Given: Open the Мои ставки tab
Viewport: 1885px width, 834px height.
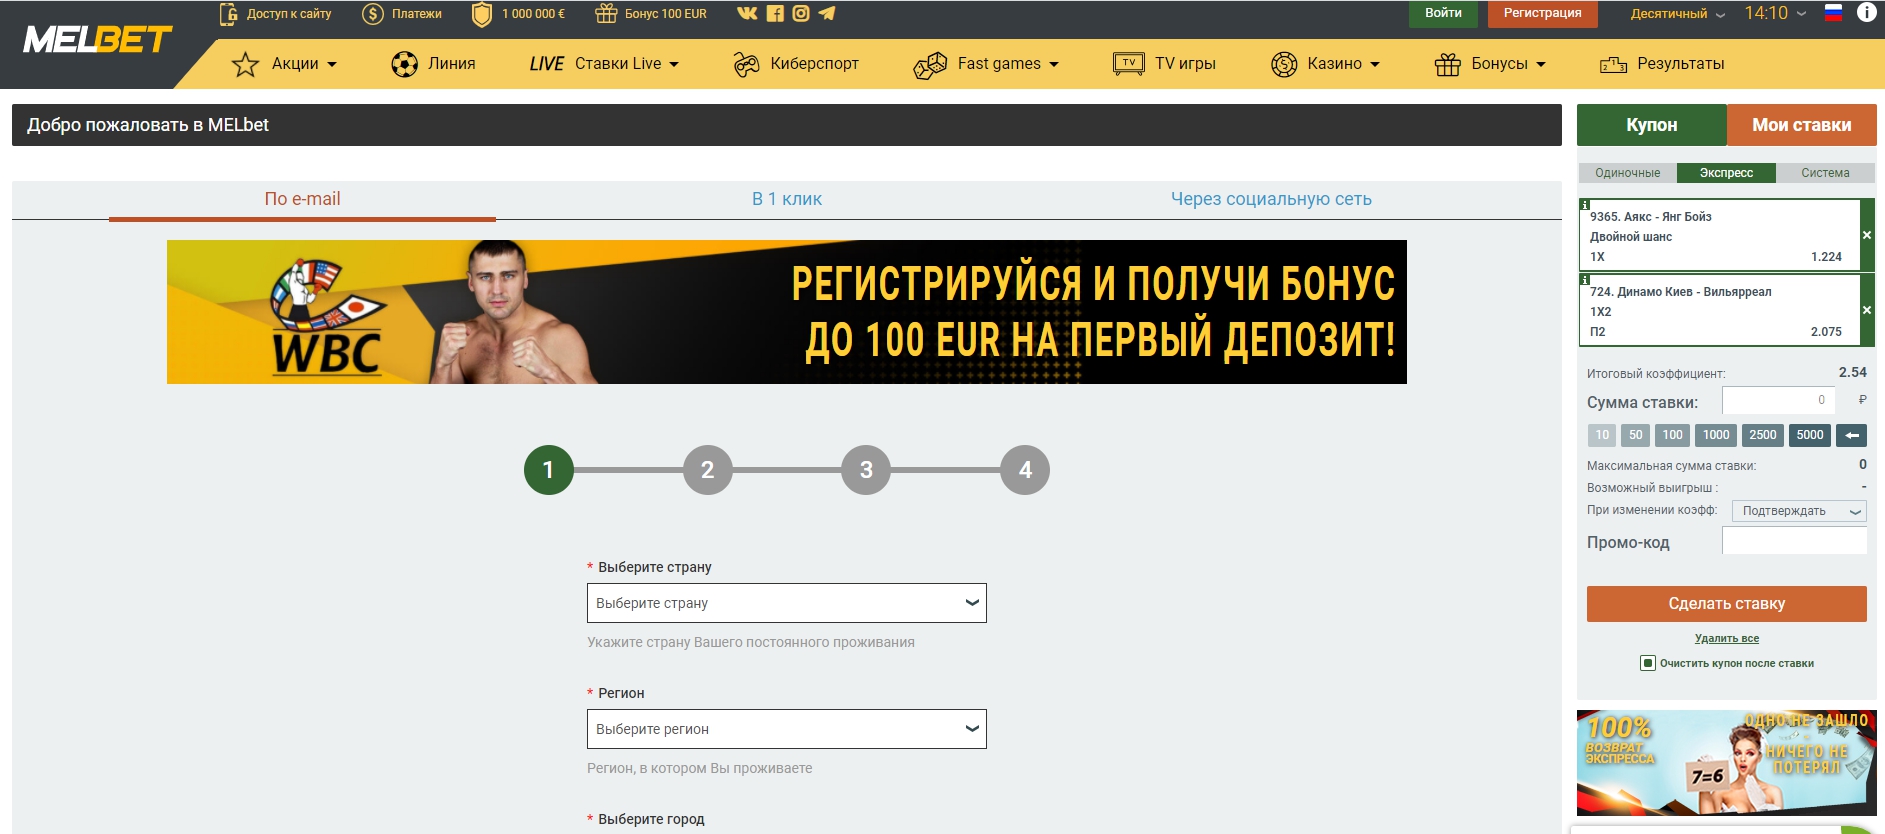Looking at the screenshot, I should [x=1802, y=125].
